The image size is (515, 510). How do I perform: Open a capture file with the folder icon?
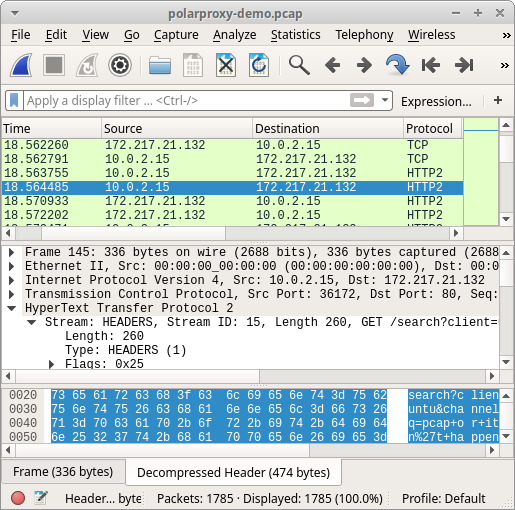(160, 65)
